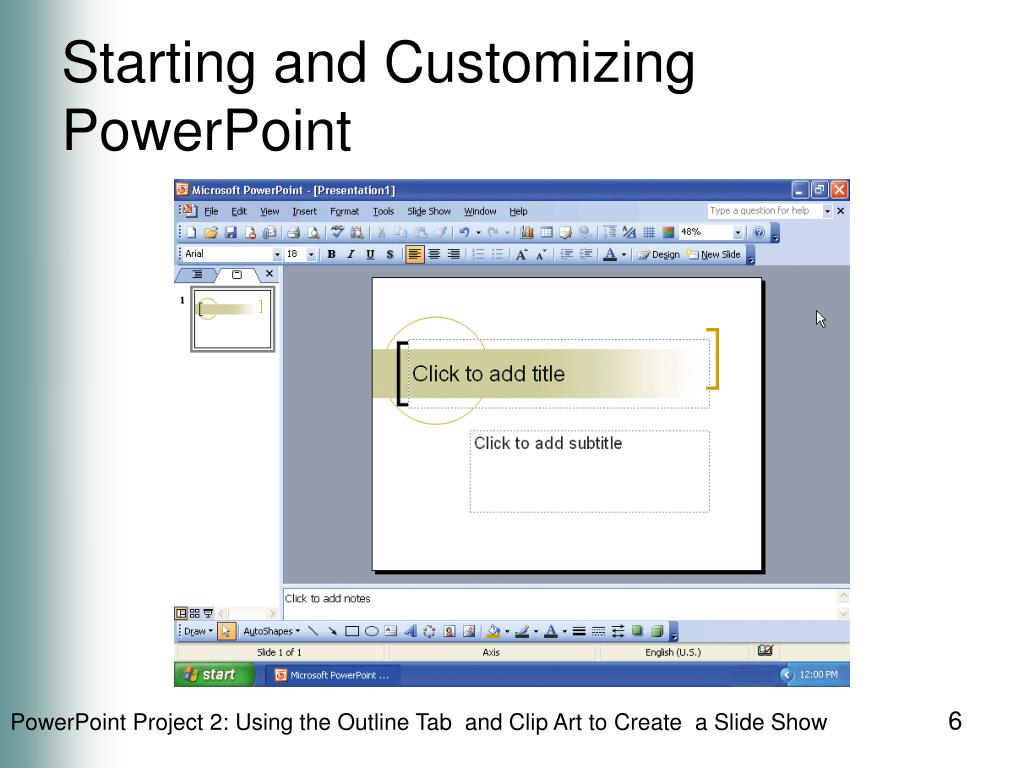
Task: Open the Slide Show menu
Action: coord(428,212)
